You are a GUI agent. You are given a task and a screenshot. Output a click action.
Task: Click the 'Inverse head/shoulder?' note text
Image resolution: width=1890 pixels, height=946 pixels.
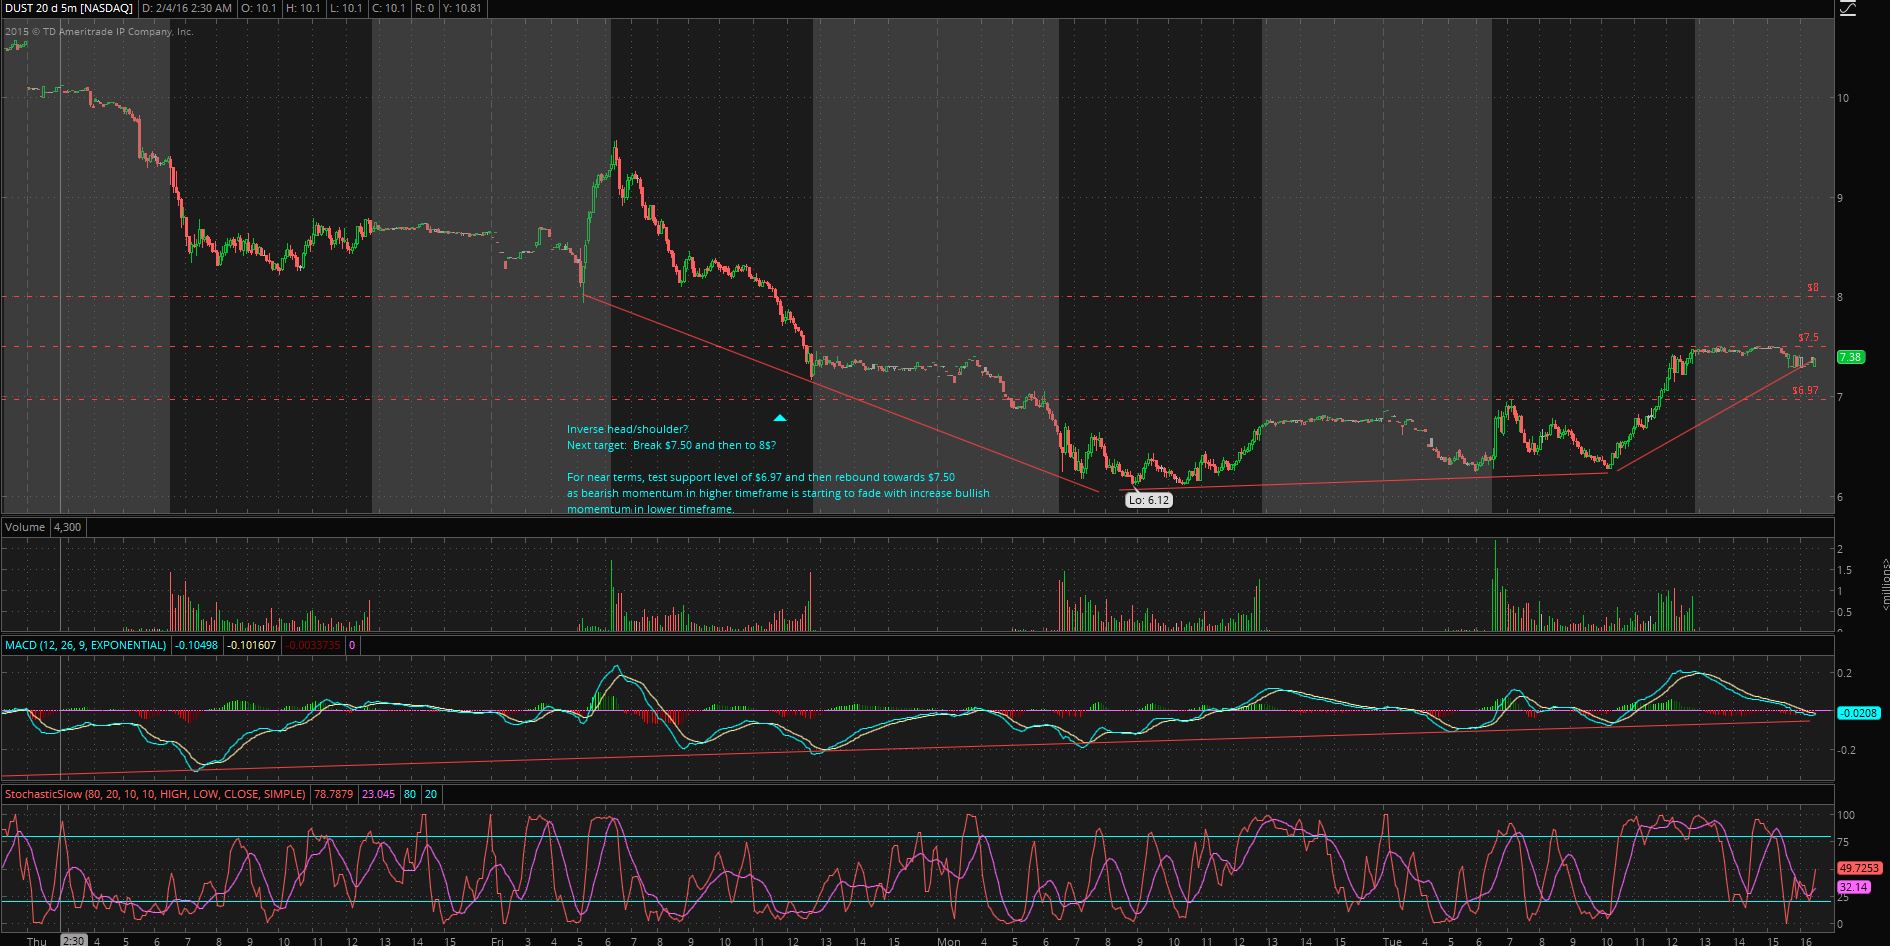click(627, 429)
